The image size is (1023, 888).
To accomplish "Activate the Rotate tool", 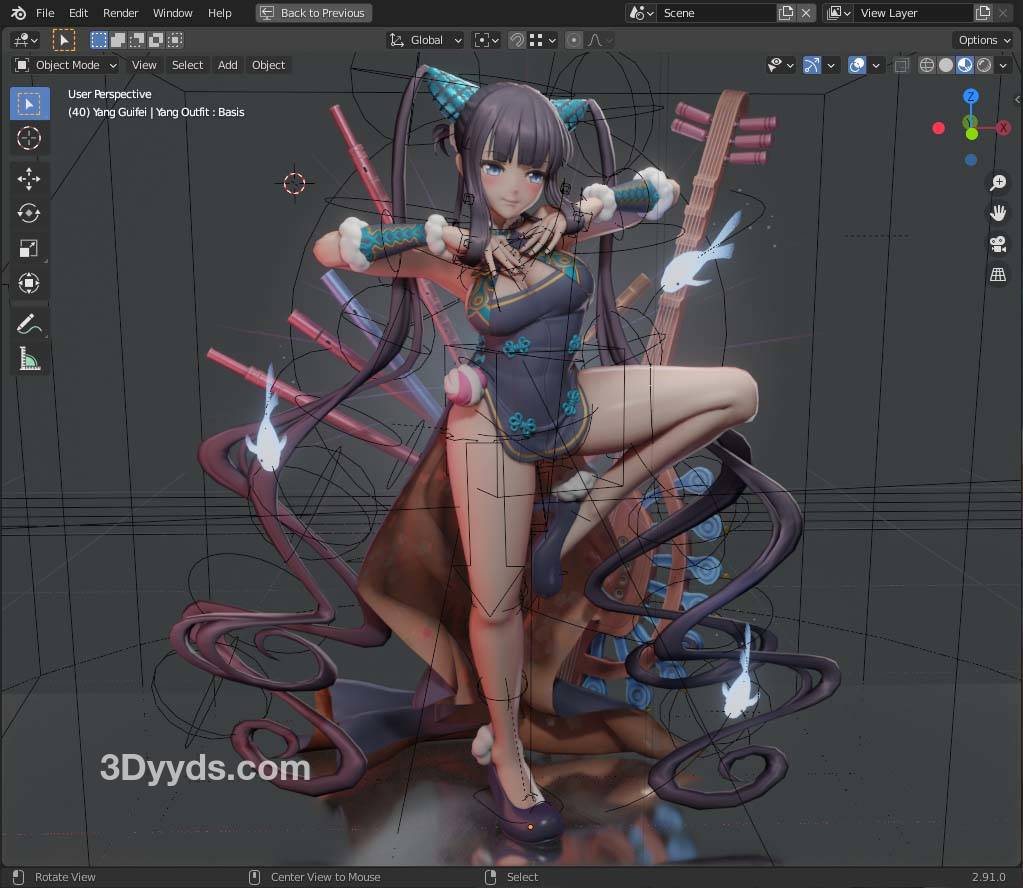I will tap(29, 213).
